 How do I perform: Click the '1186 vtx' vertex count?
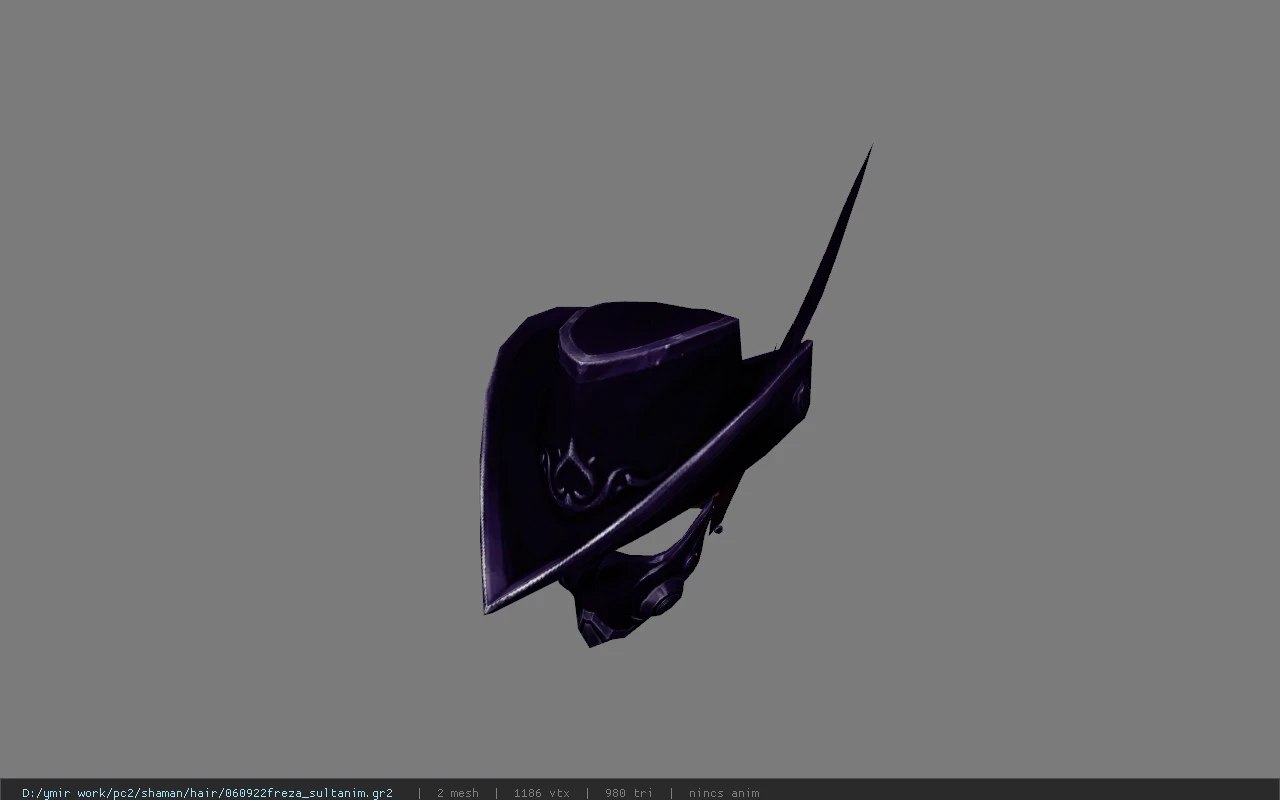[x=541, y=793]
